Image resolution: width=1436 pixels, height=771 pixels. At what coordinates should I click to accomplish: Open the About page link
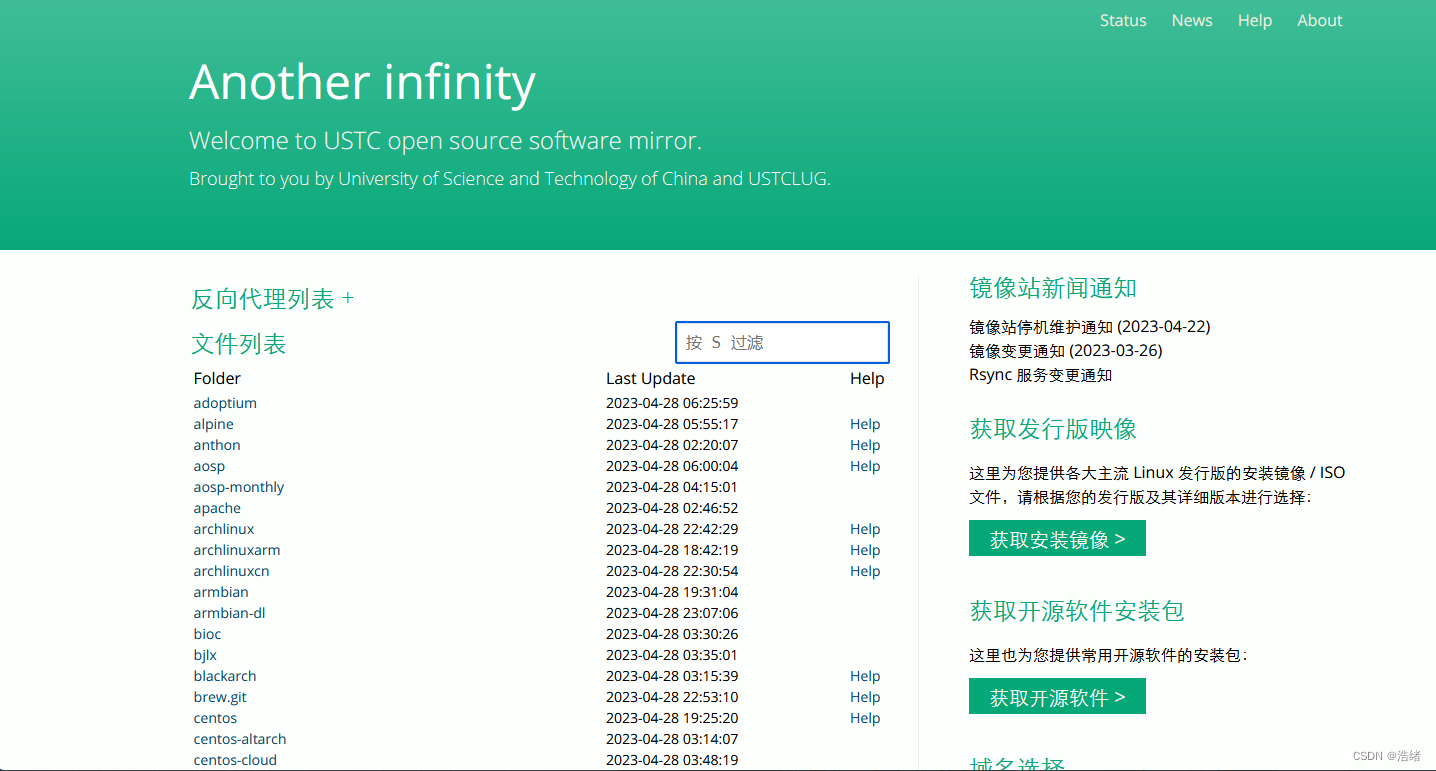(1320, 20)
